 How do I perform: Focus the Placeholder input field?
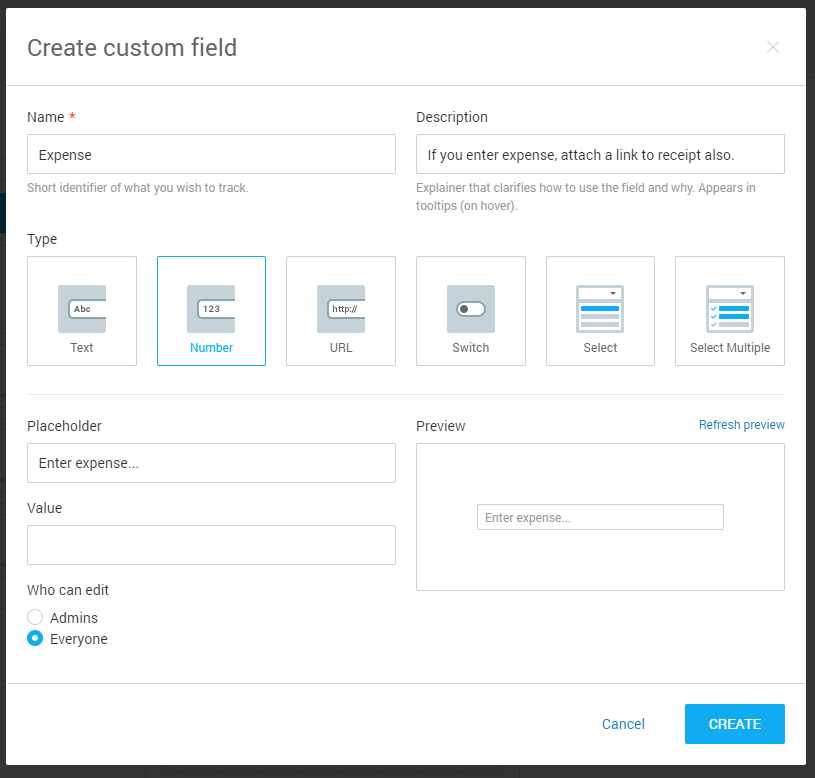211,463
